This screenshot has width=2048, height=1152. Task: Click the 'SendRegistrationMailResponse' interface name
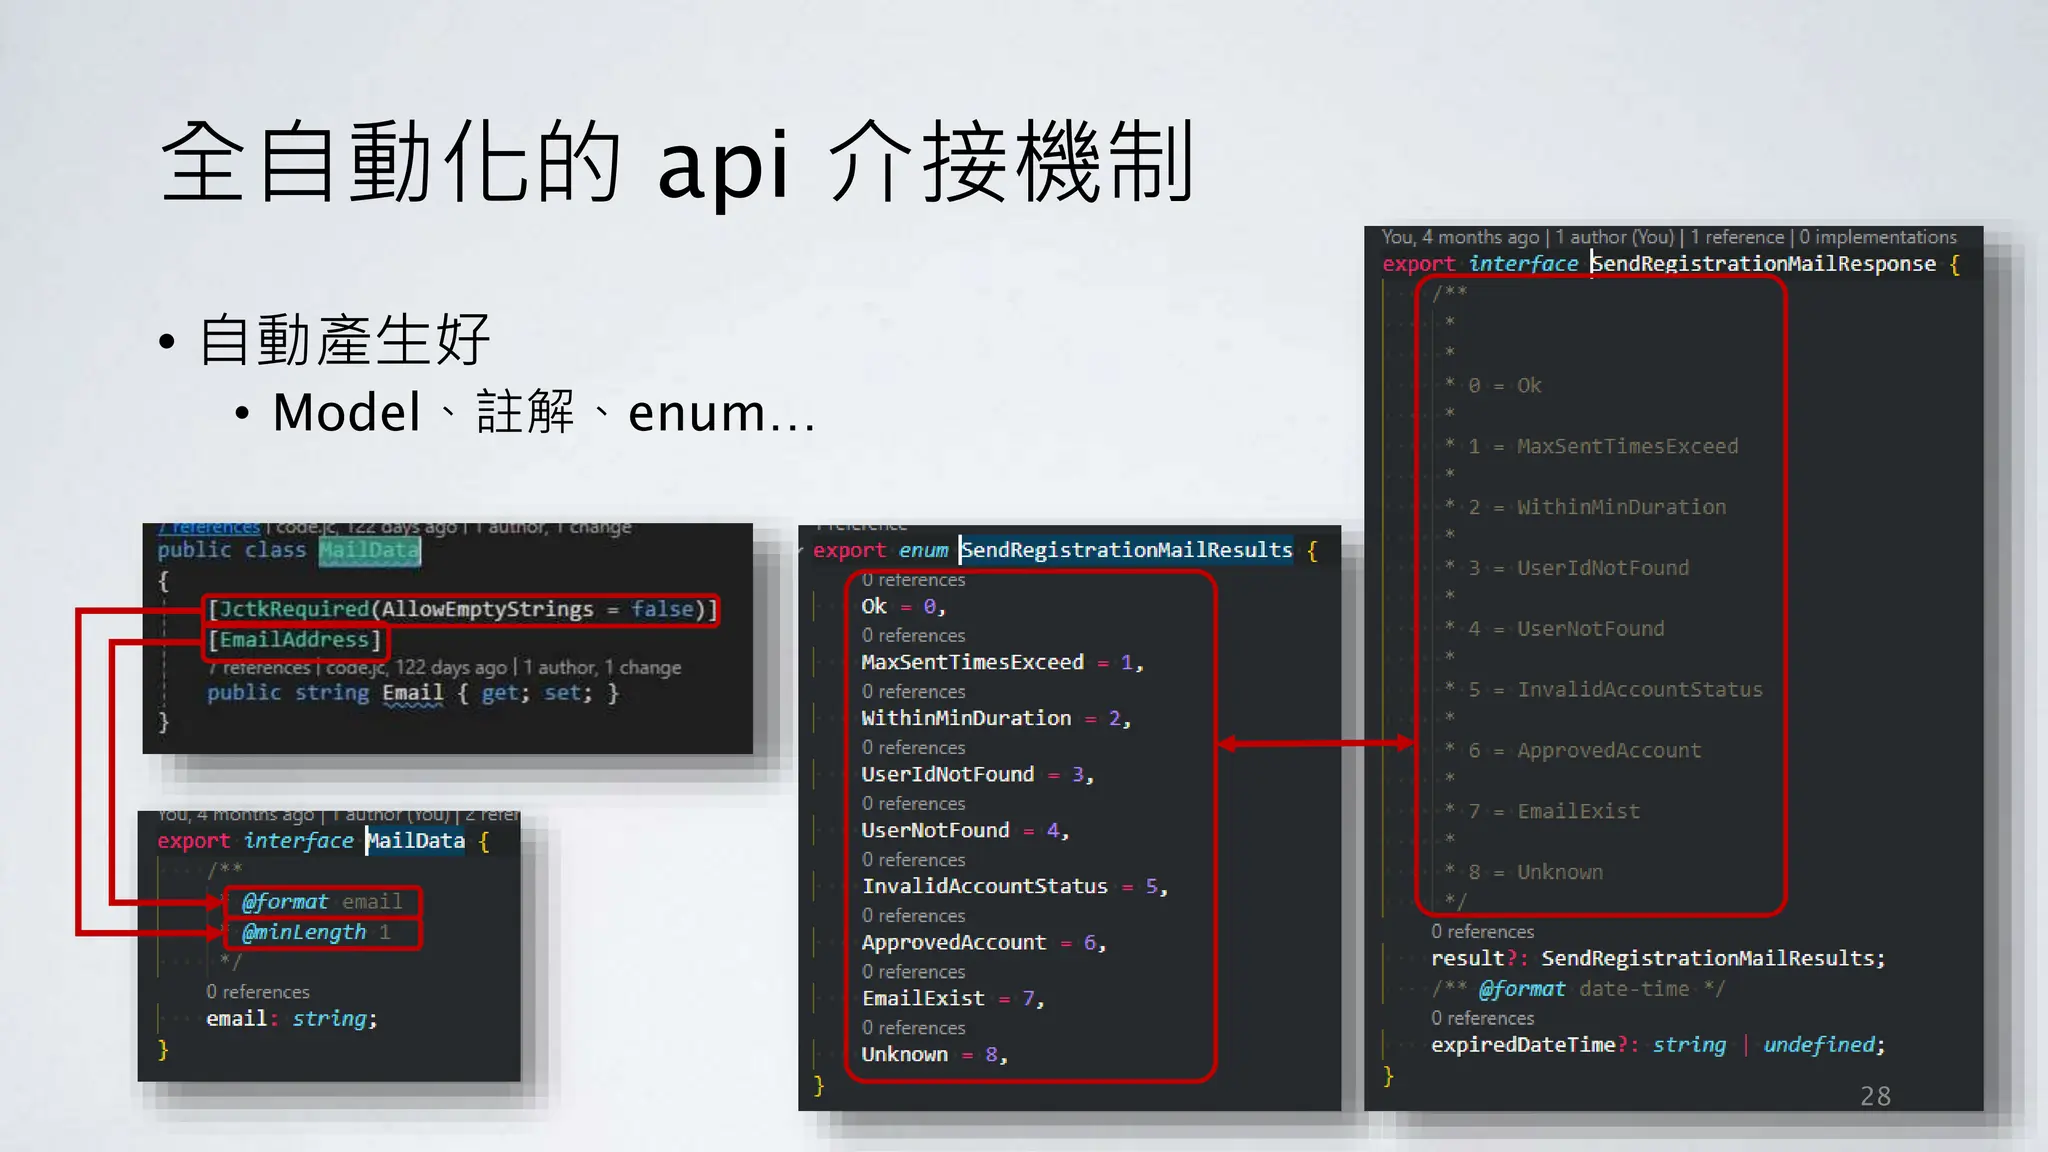(x=1763, y=264)
